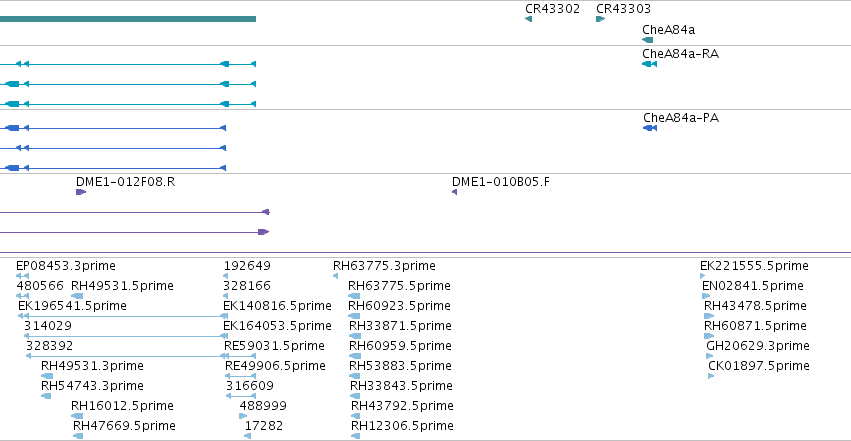The width and height of the screenshot is (851, 441).
Task: Click the CheA84a gene label
Action: pyautogui.click(x=669, y=30)
